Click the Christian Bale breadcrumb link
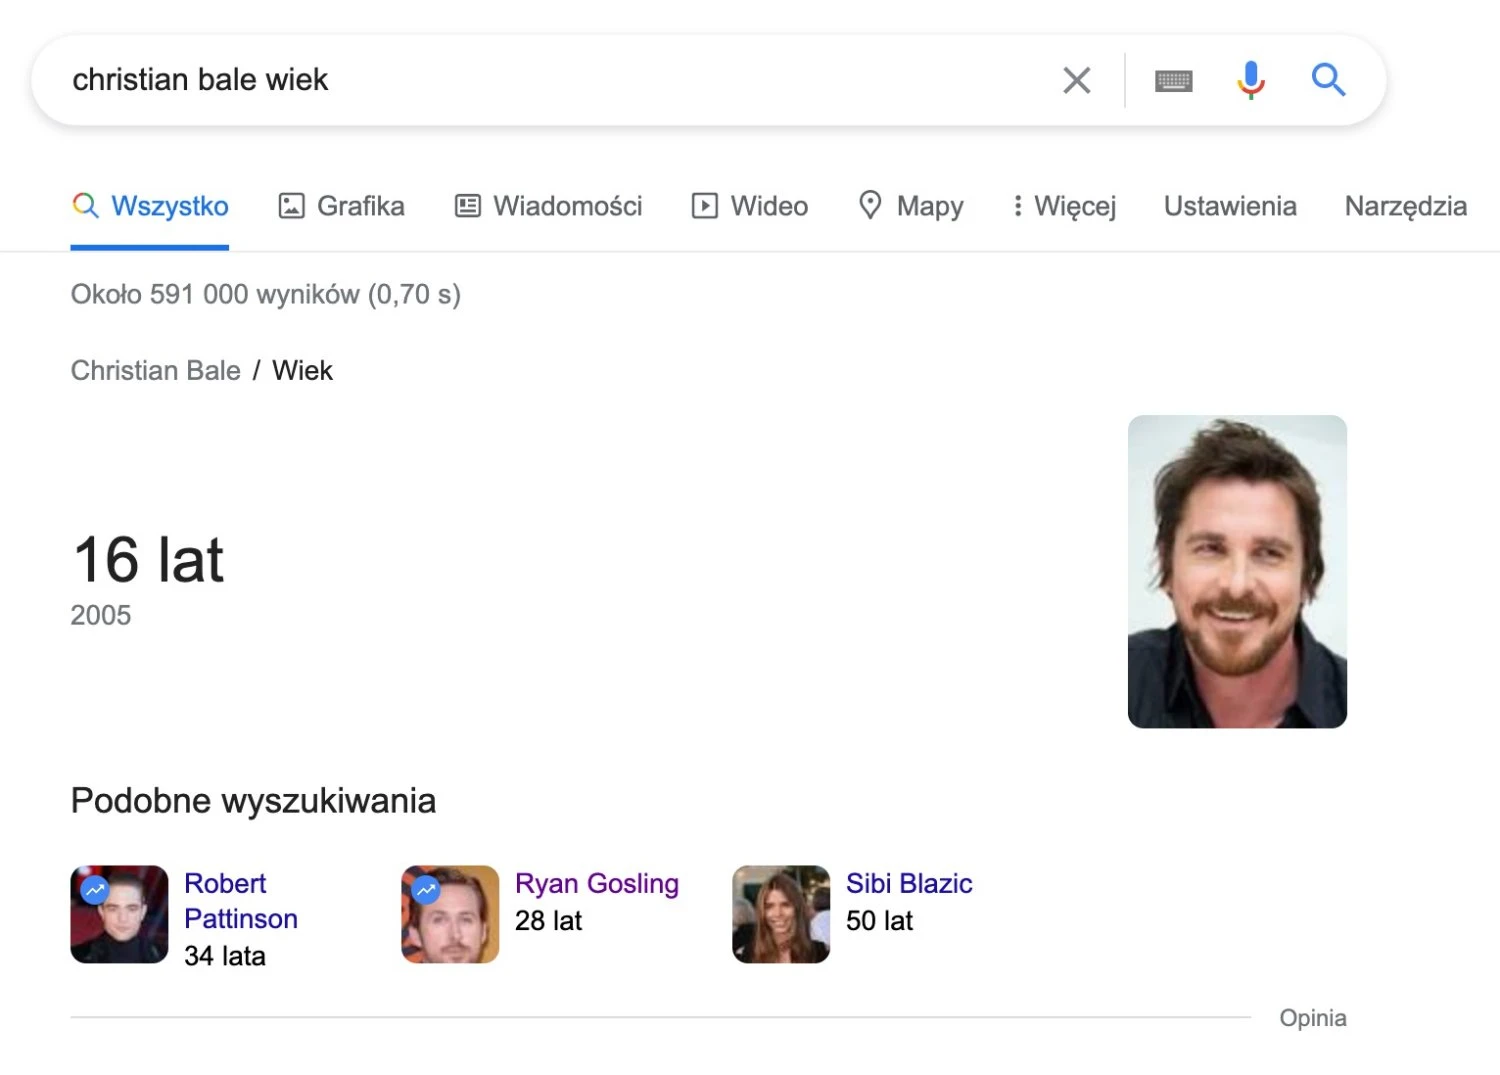1500x1075 pixels. [x=156, y=370]
